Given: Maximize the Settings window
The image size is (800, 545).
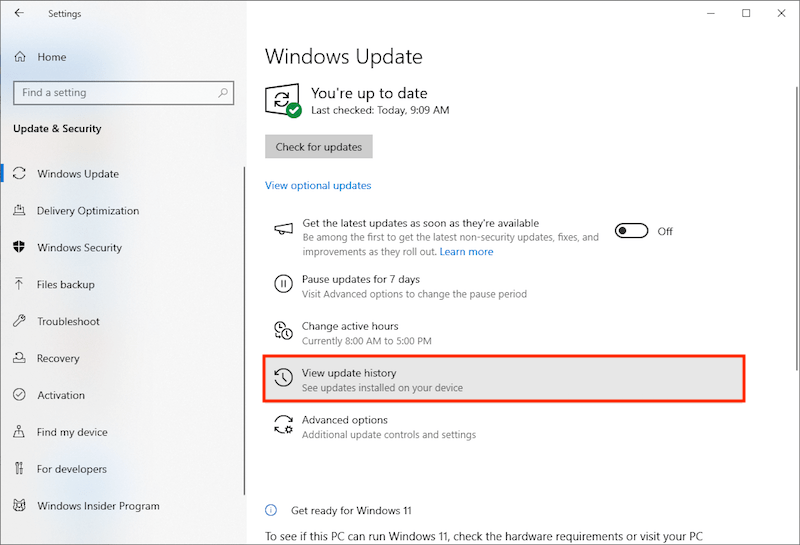Looking at the screenshot, I should (746, 13).
